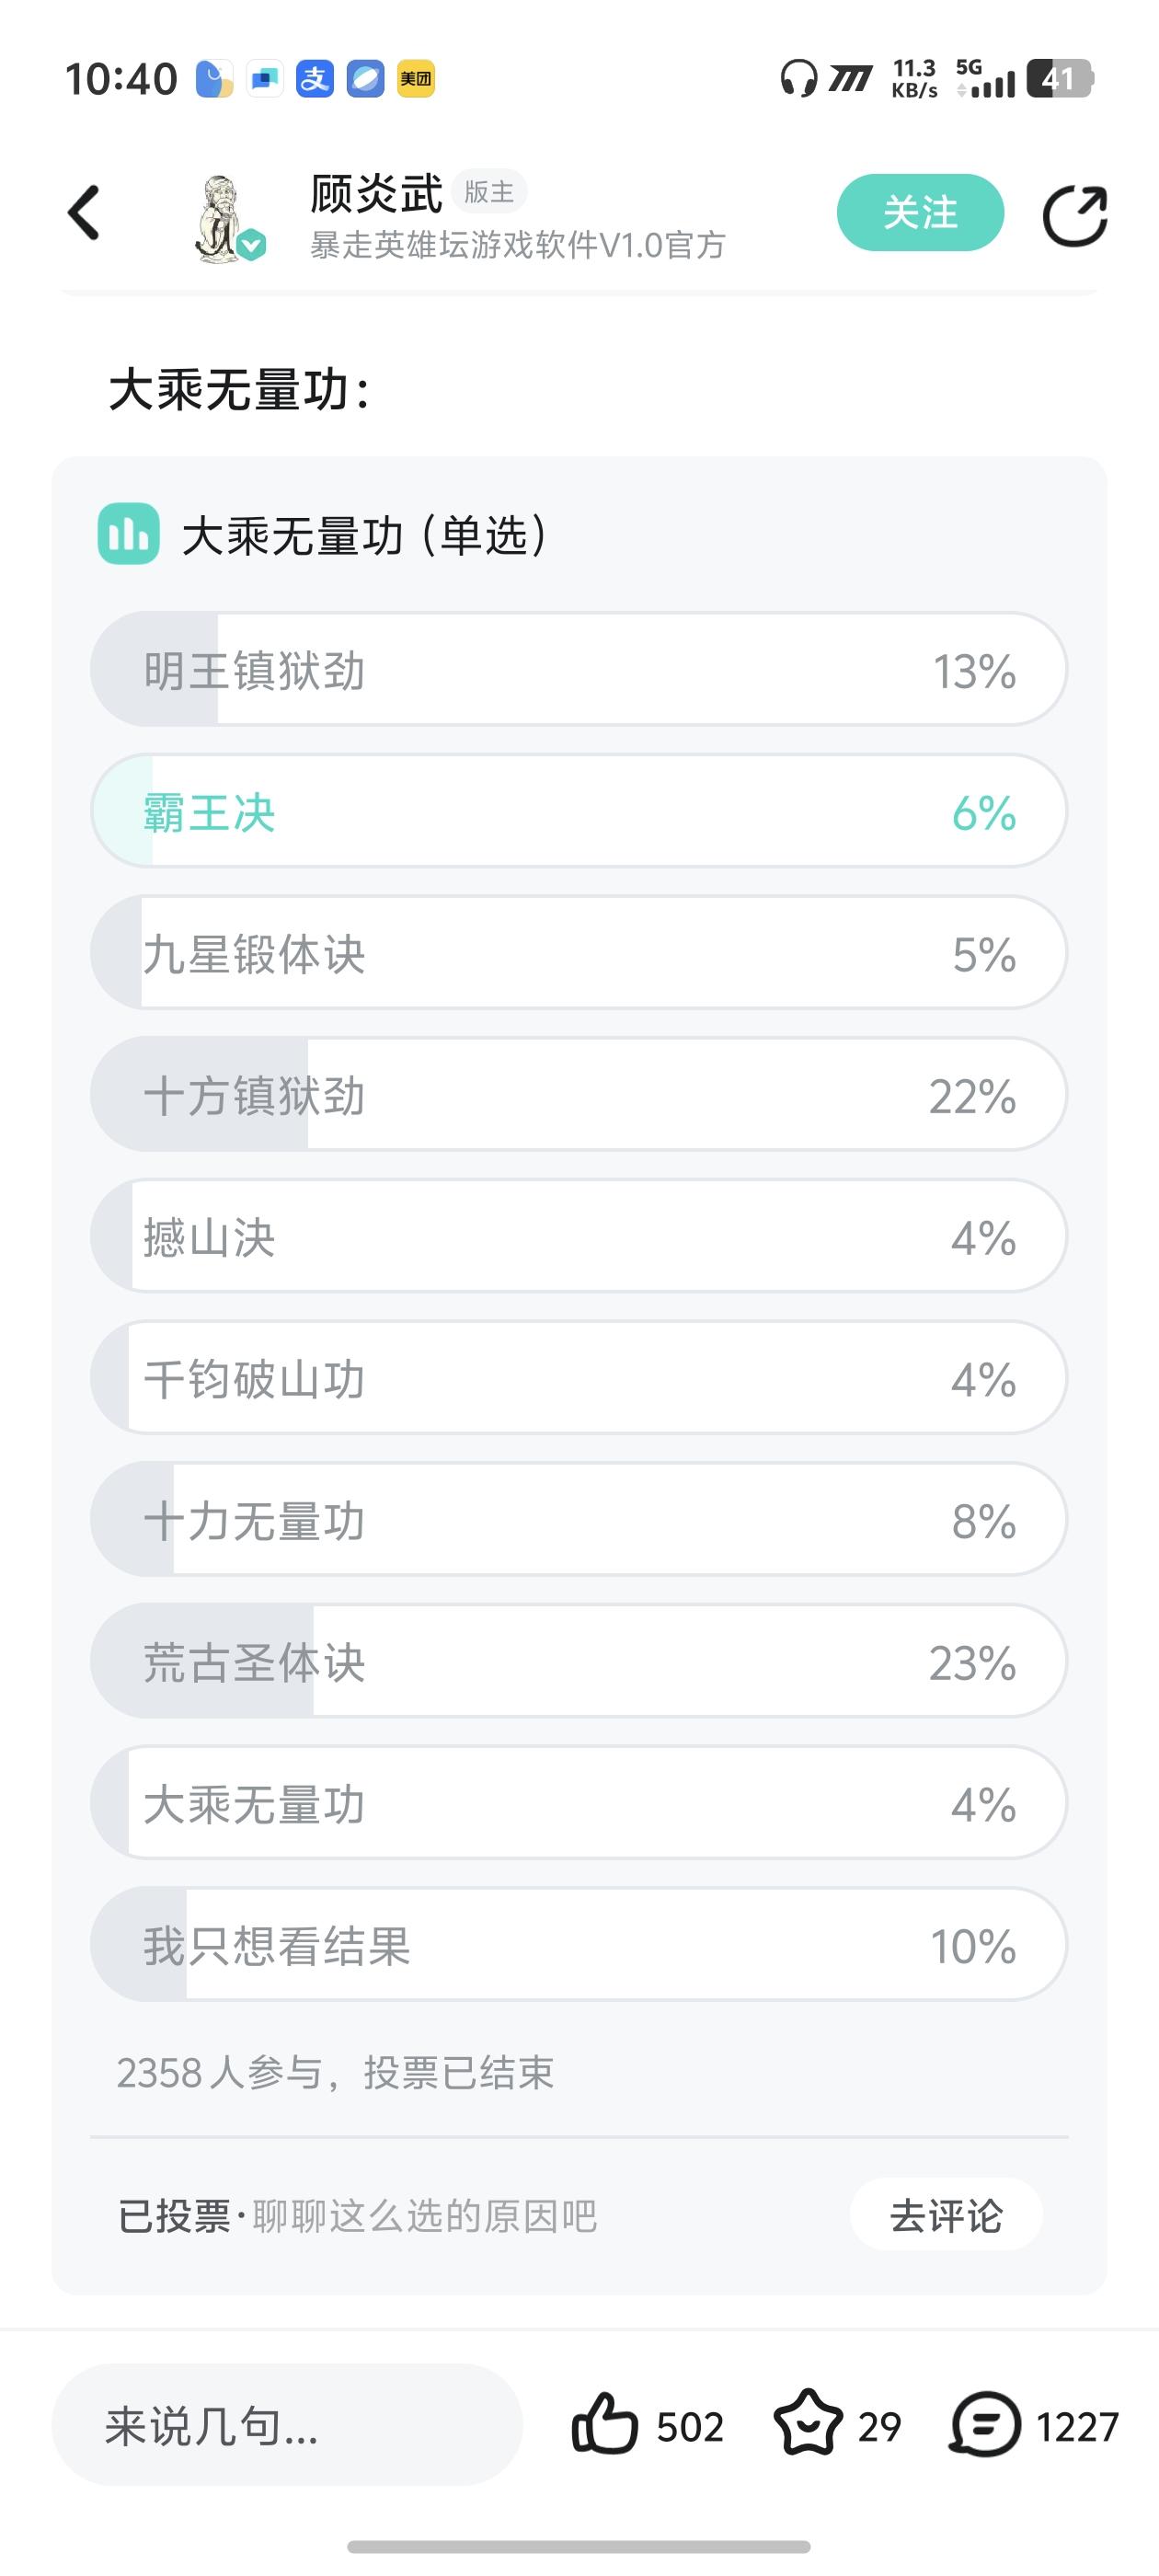Tap the thumbs-up like icon
The height and width of the screenshot is (2576, 1159).
pyautogui.click(x=604, y=2424)
